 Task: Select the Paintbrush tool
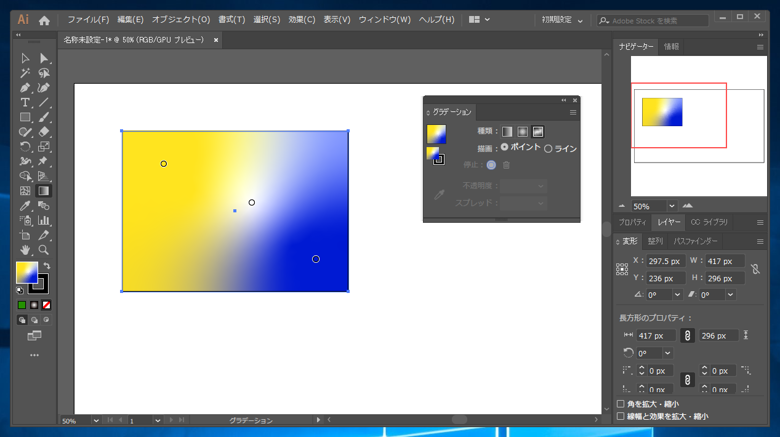tap(44, 117)
